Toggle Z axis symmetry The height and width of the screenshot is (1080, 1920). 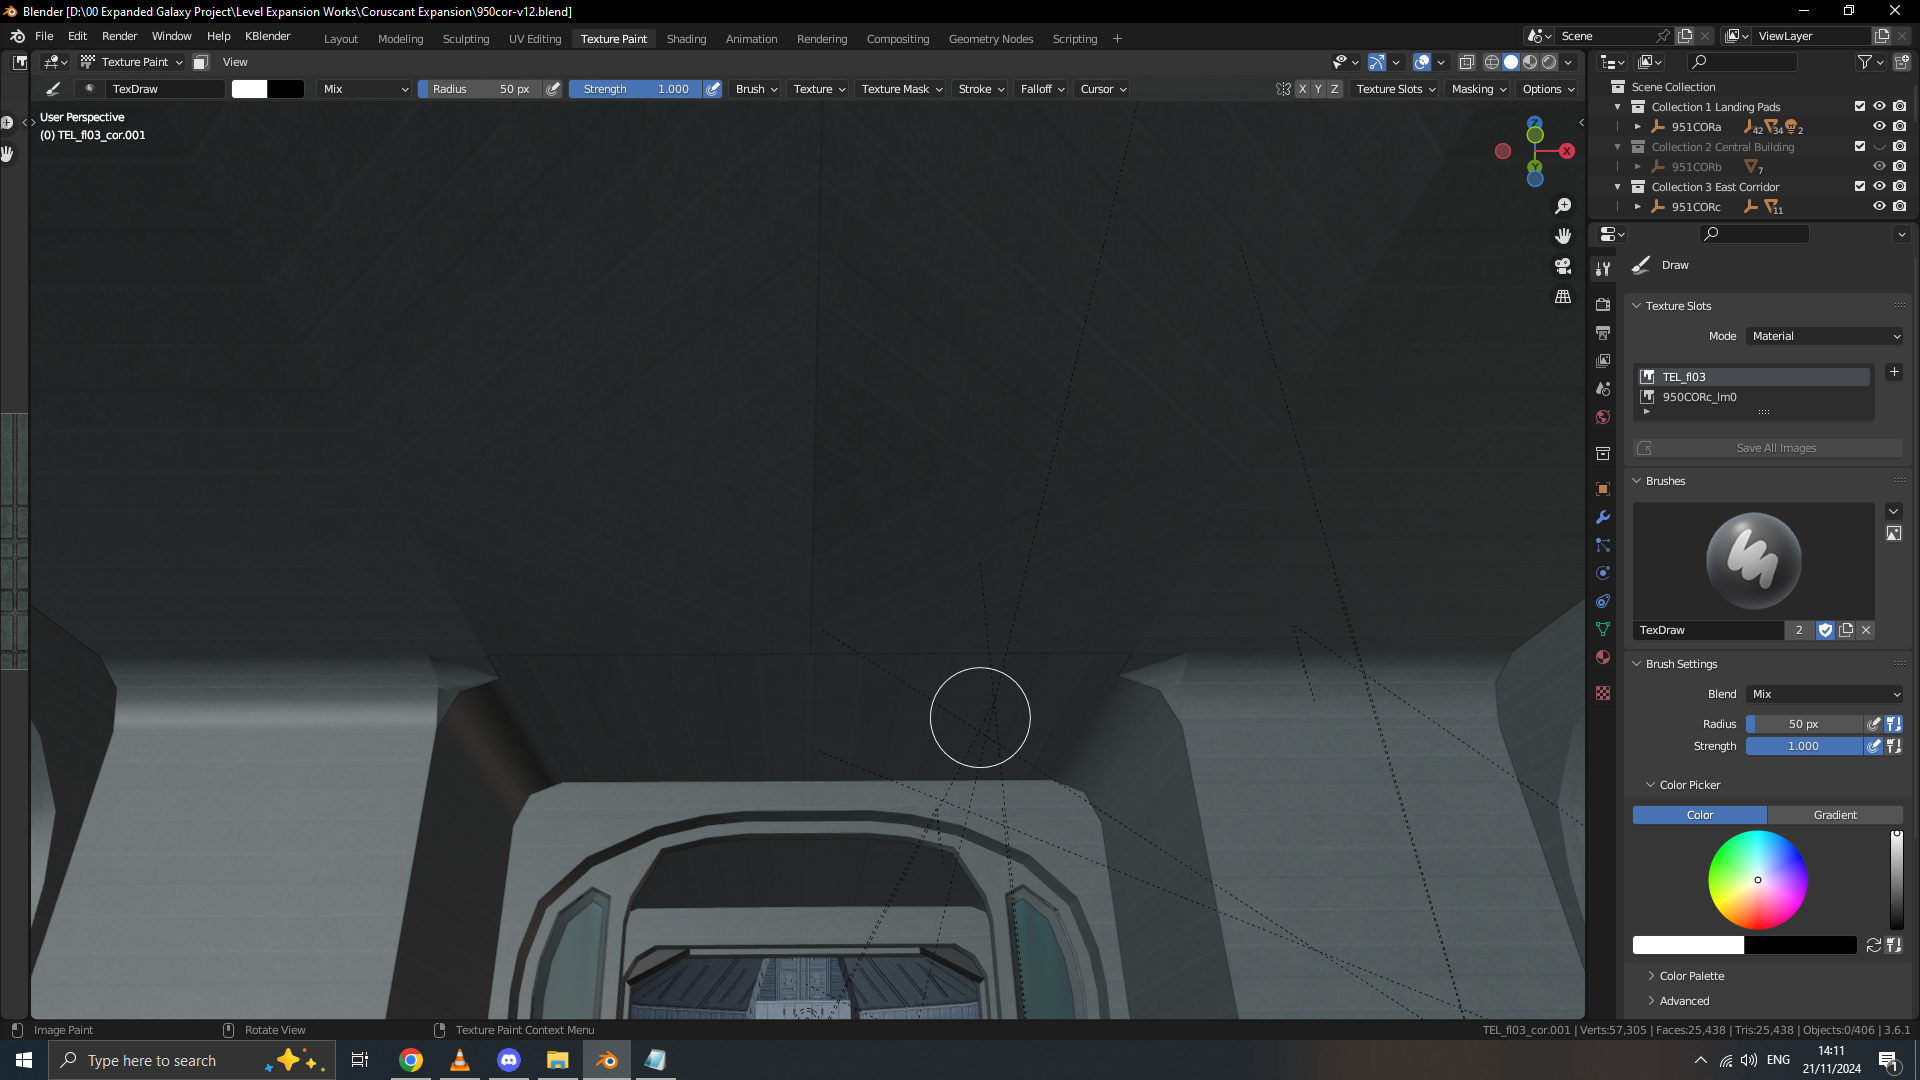point(1334,89)
